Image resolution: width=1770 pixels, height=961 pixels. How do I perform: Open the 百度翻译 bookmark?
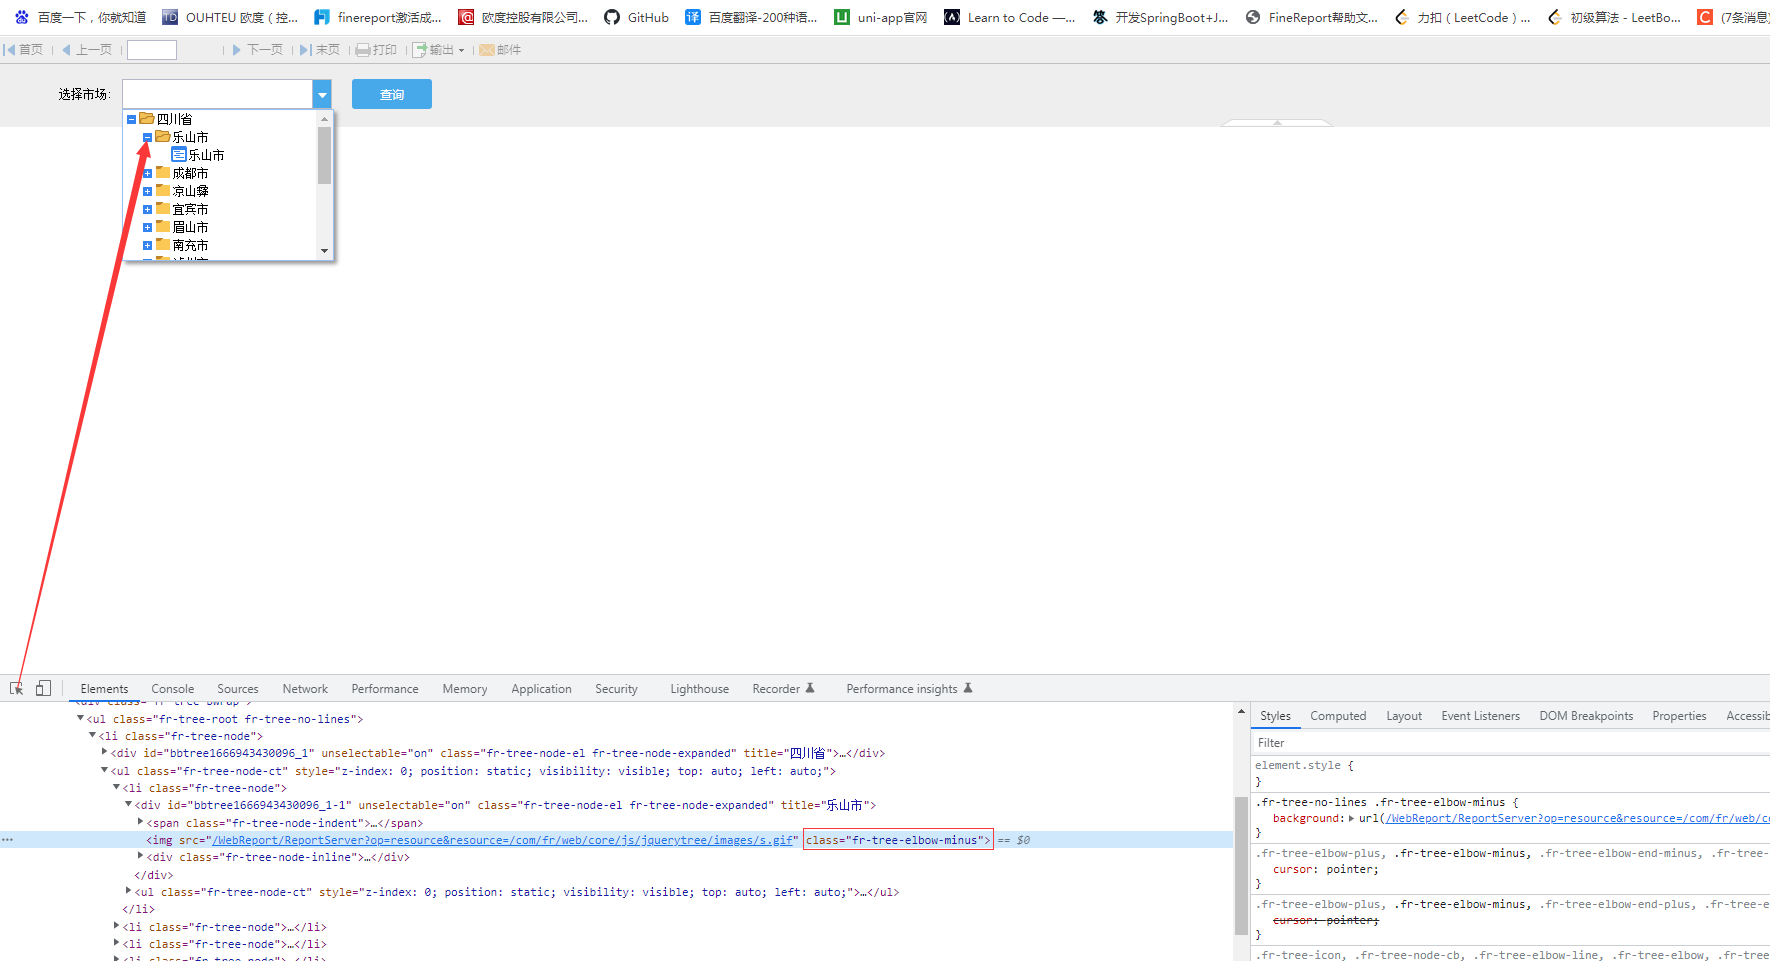tap(751, 17)
